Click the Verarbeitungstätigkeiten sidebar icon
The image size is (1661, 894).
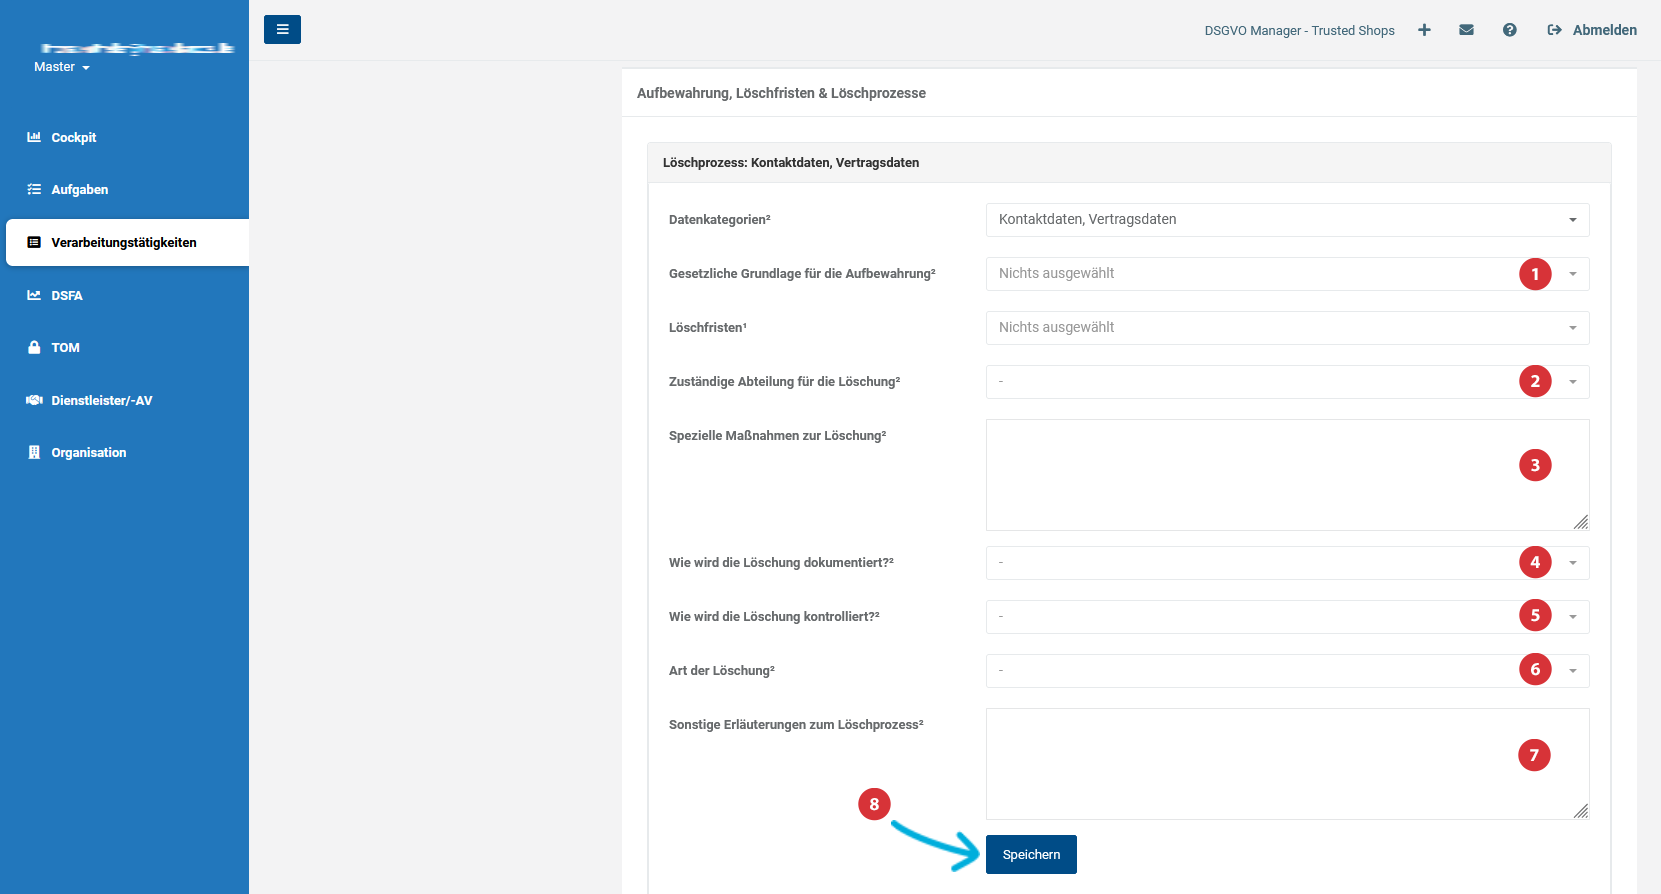(x=34, y=242)
